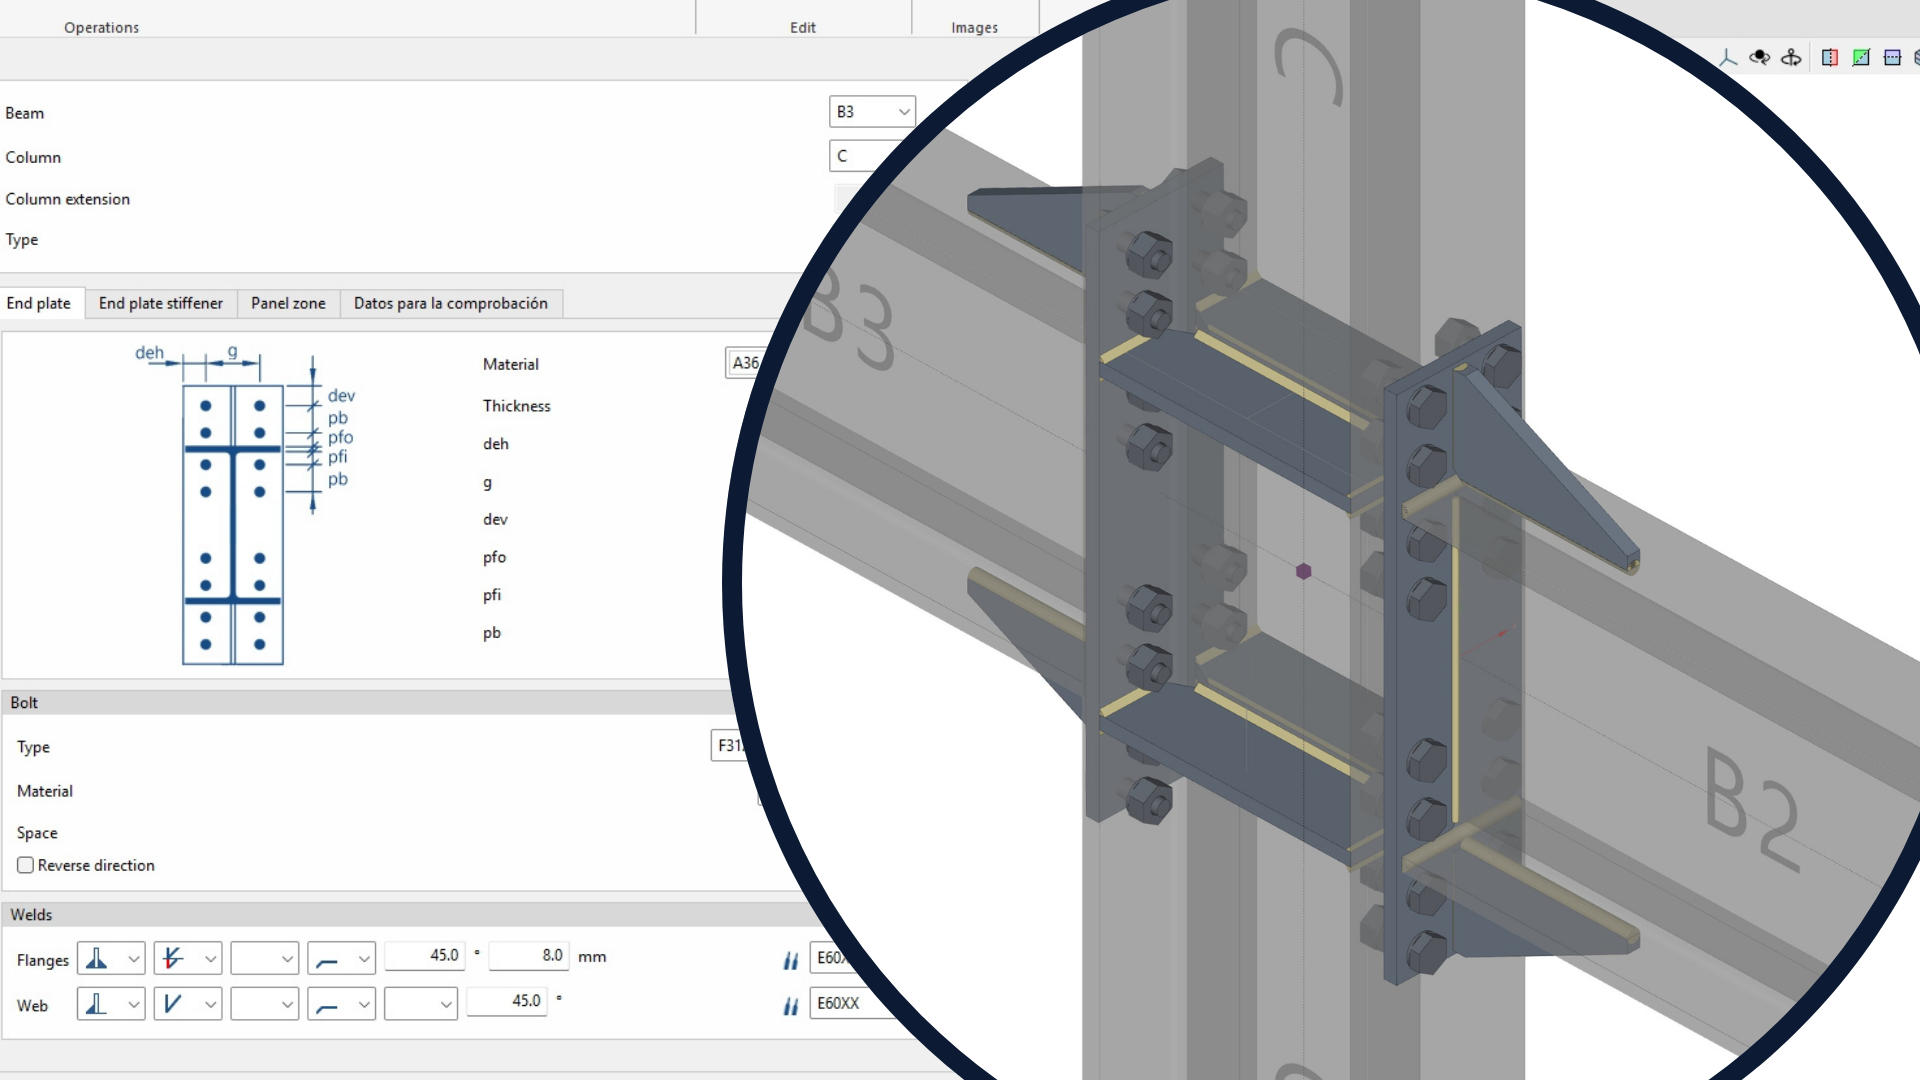The height and width of the screenshot is (1080, 1920).
Task: Click electrode icon beside Flanges E60XX field
Action: pos(791,960)
